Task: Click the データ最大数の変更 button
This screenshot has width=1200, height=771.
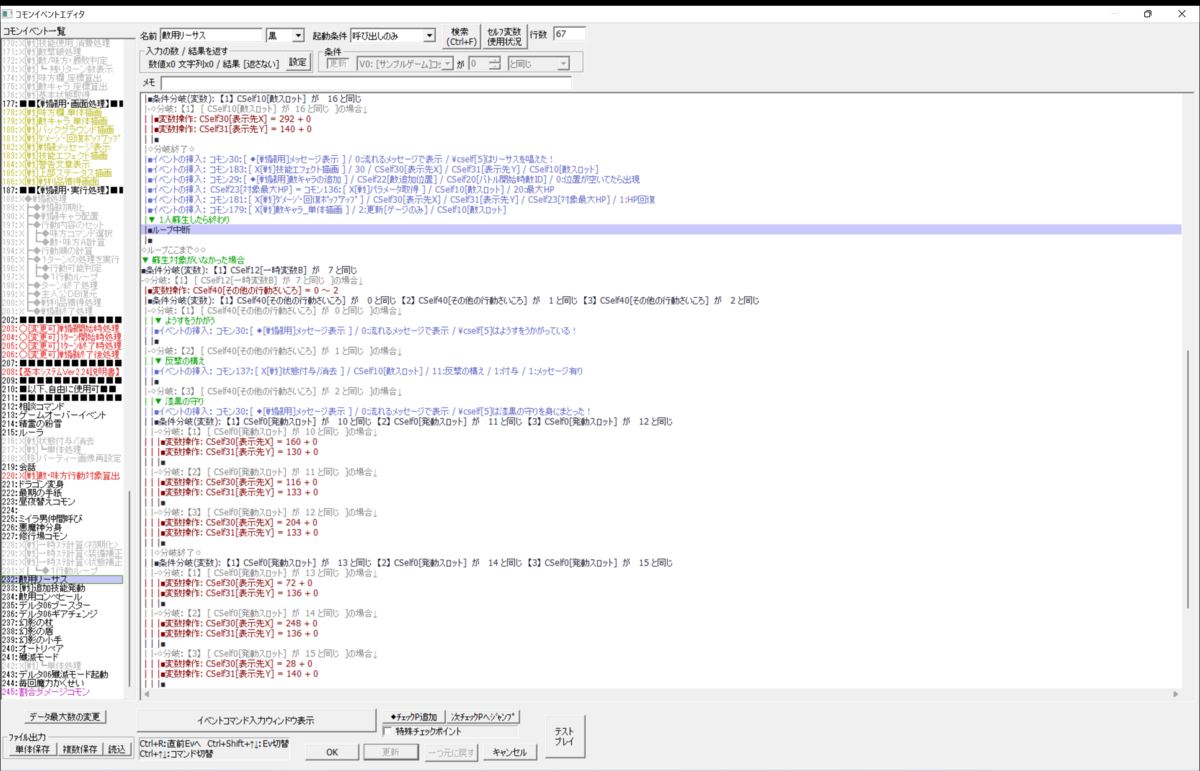Action: pos(67,716)
